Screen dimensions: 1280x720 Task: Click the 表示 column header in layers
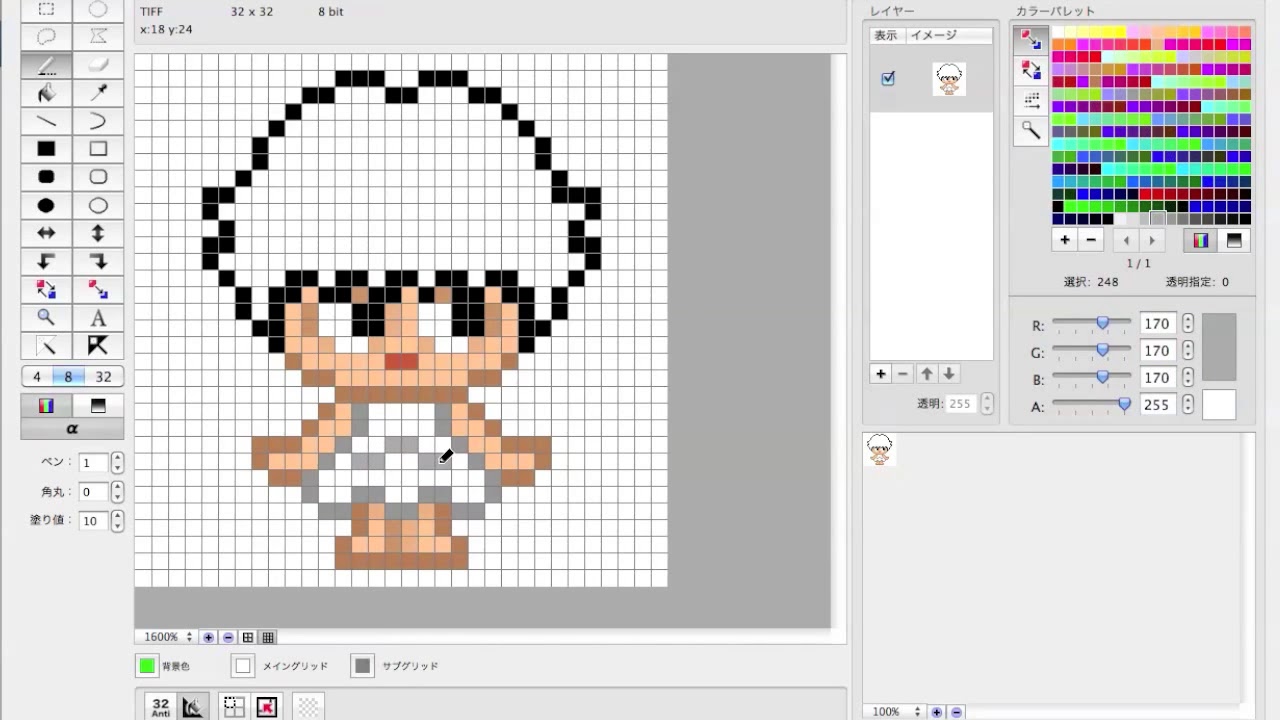(x=886, y=35)
